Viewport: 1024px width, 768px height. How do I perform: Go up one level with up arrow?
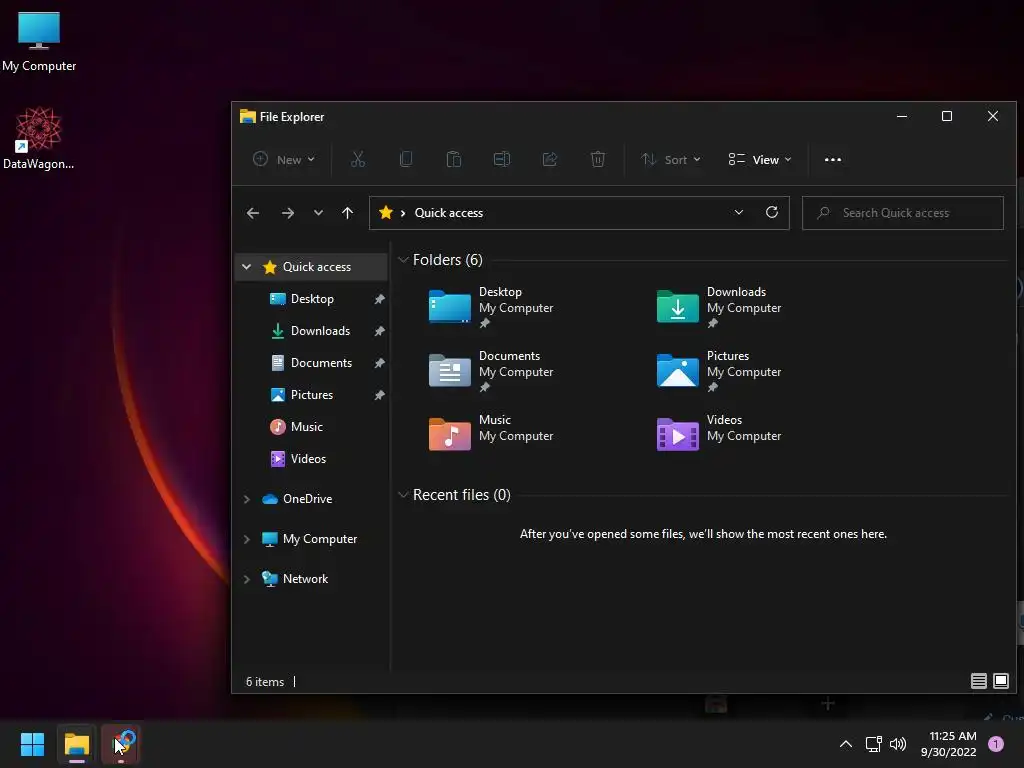[x=347, y=213]
